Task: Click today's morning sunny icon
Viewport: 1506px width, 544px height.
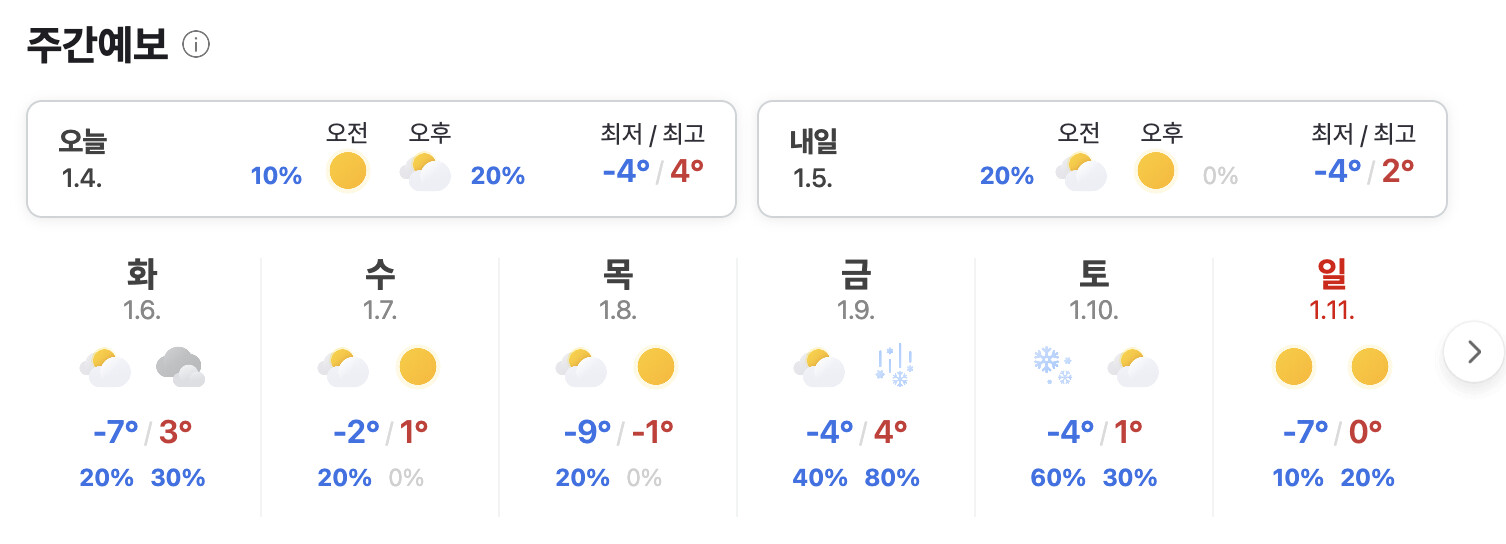Action: click(348, 172)
